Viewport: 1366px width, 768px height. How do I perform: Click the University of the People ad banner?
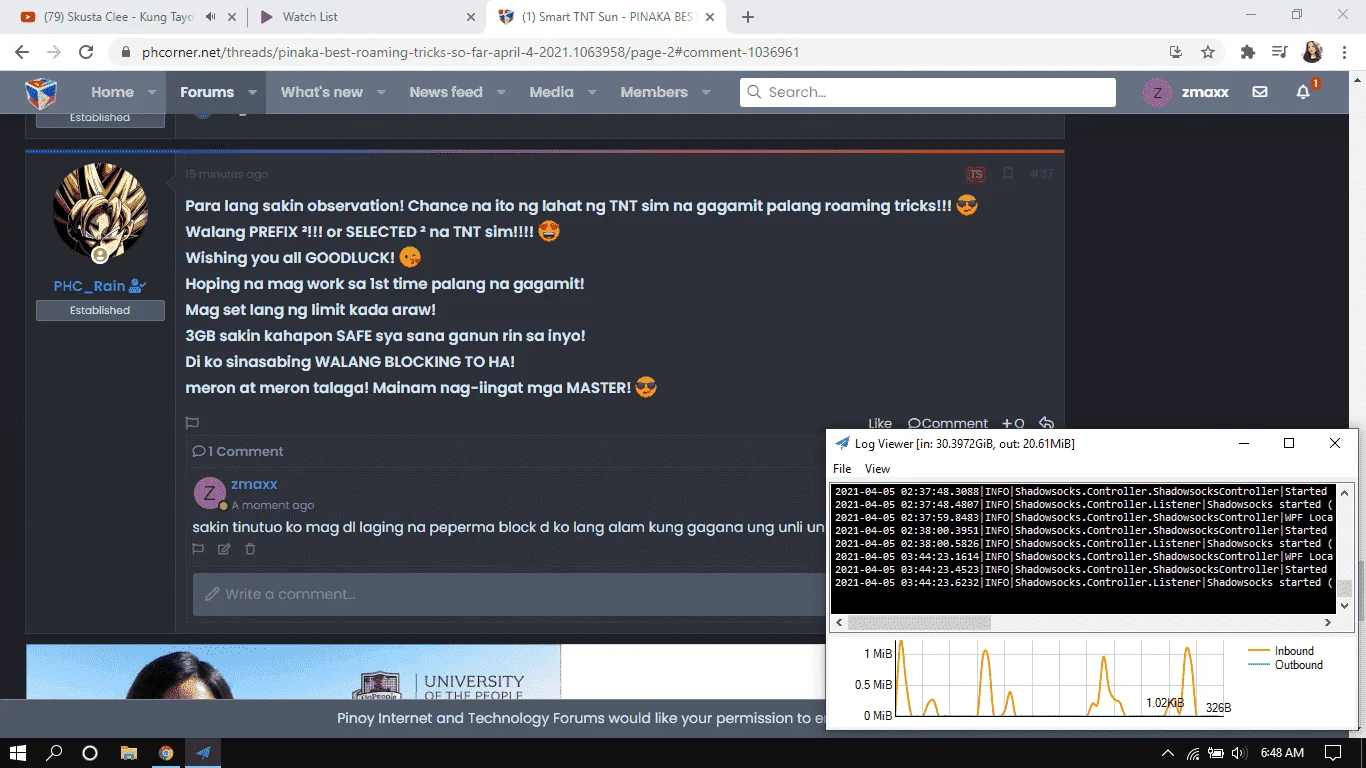(293, 672)
